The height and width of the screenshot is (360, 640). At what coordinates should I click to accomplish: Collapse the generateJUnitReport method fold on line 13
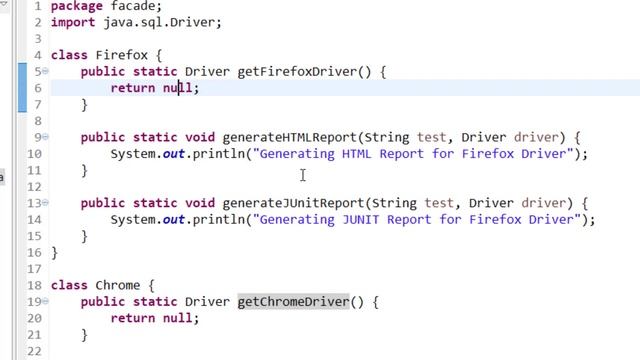[45, 202]
